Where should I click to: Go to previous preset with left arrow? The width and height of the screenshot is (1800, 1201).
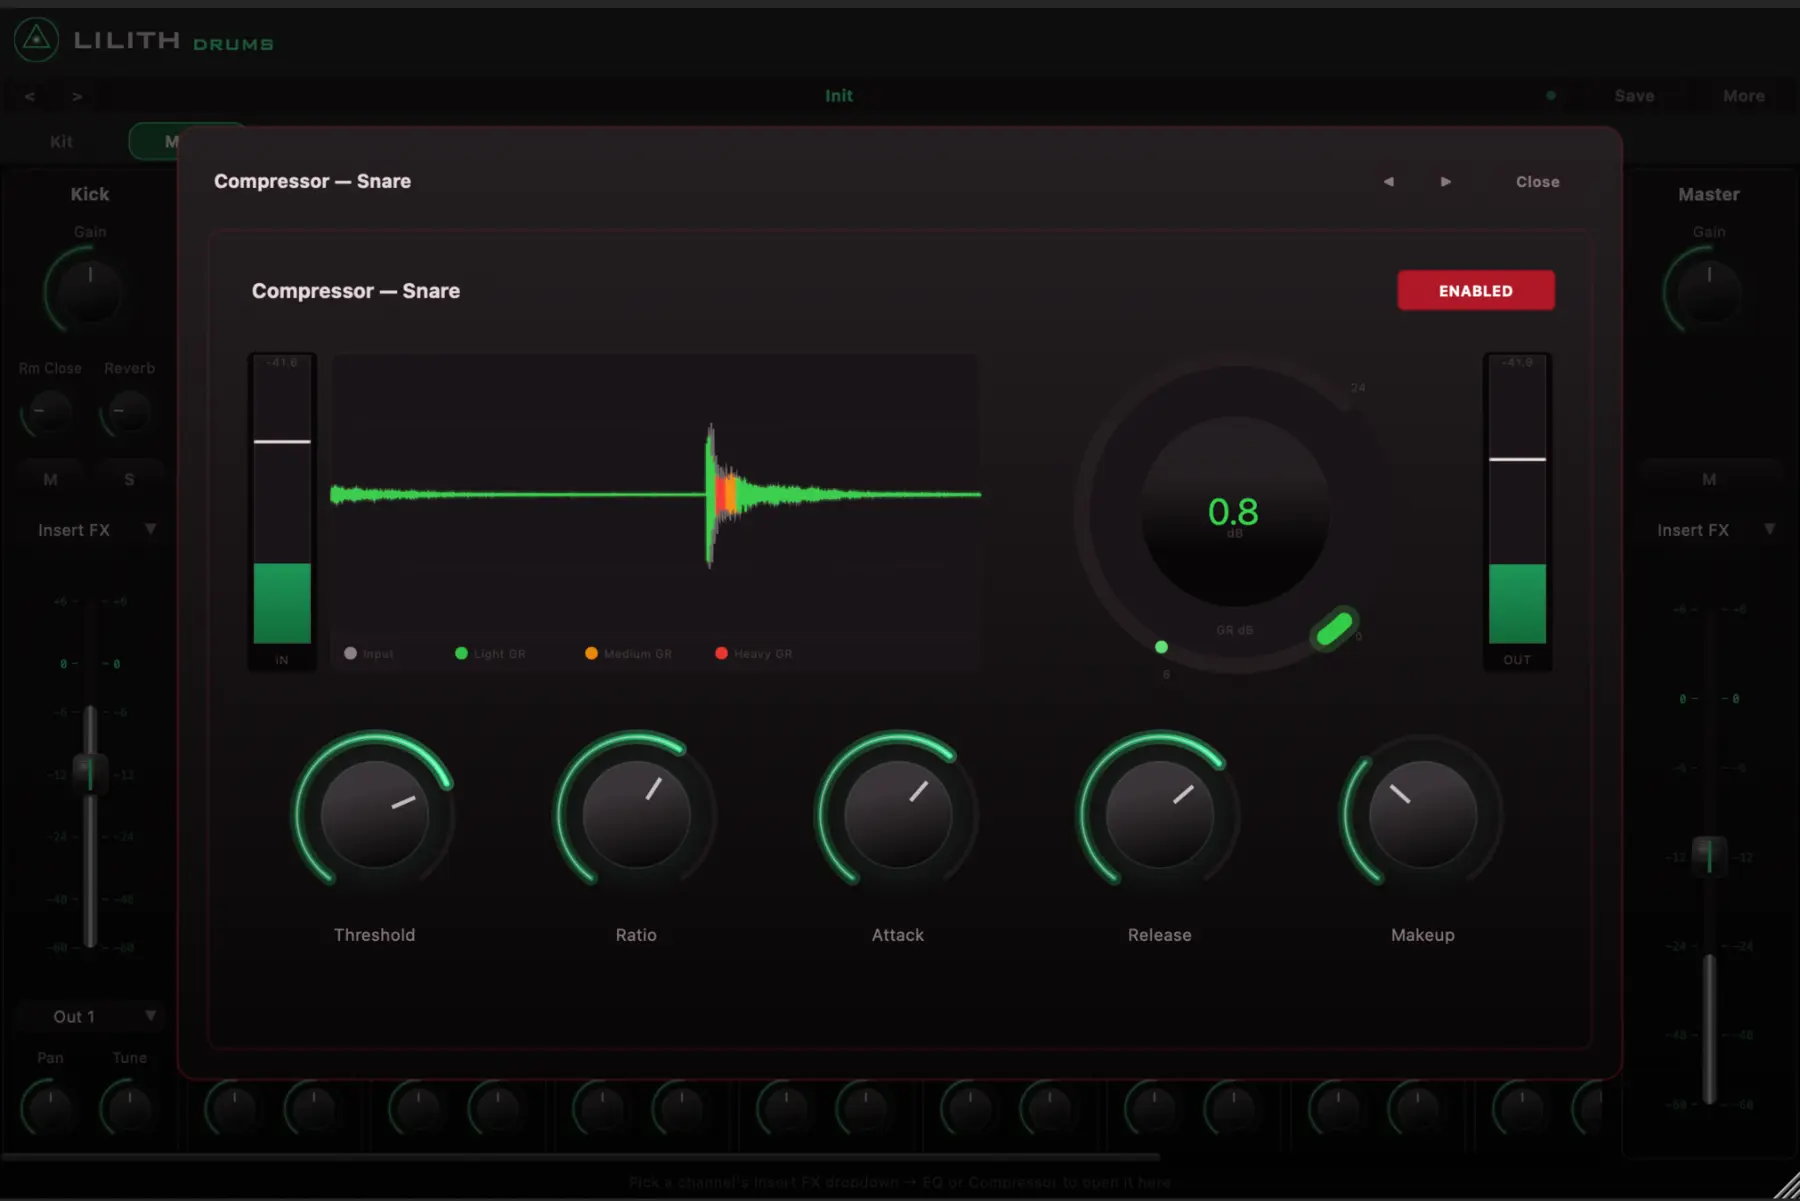point(30,96)
